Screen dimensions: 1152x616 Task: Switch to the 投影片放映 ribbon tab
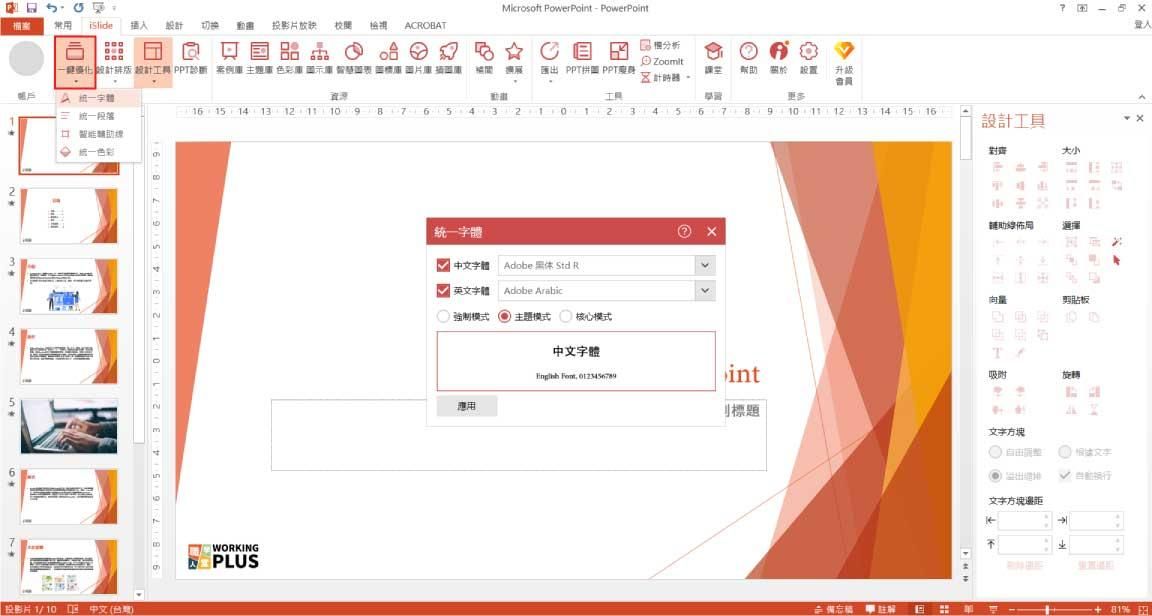pyautogui.click(x=294, y=25)
